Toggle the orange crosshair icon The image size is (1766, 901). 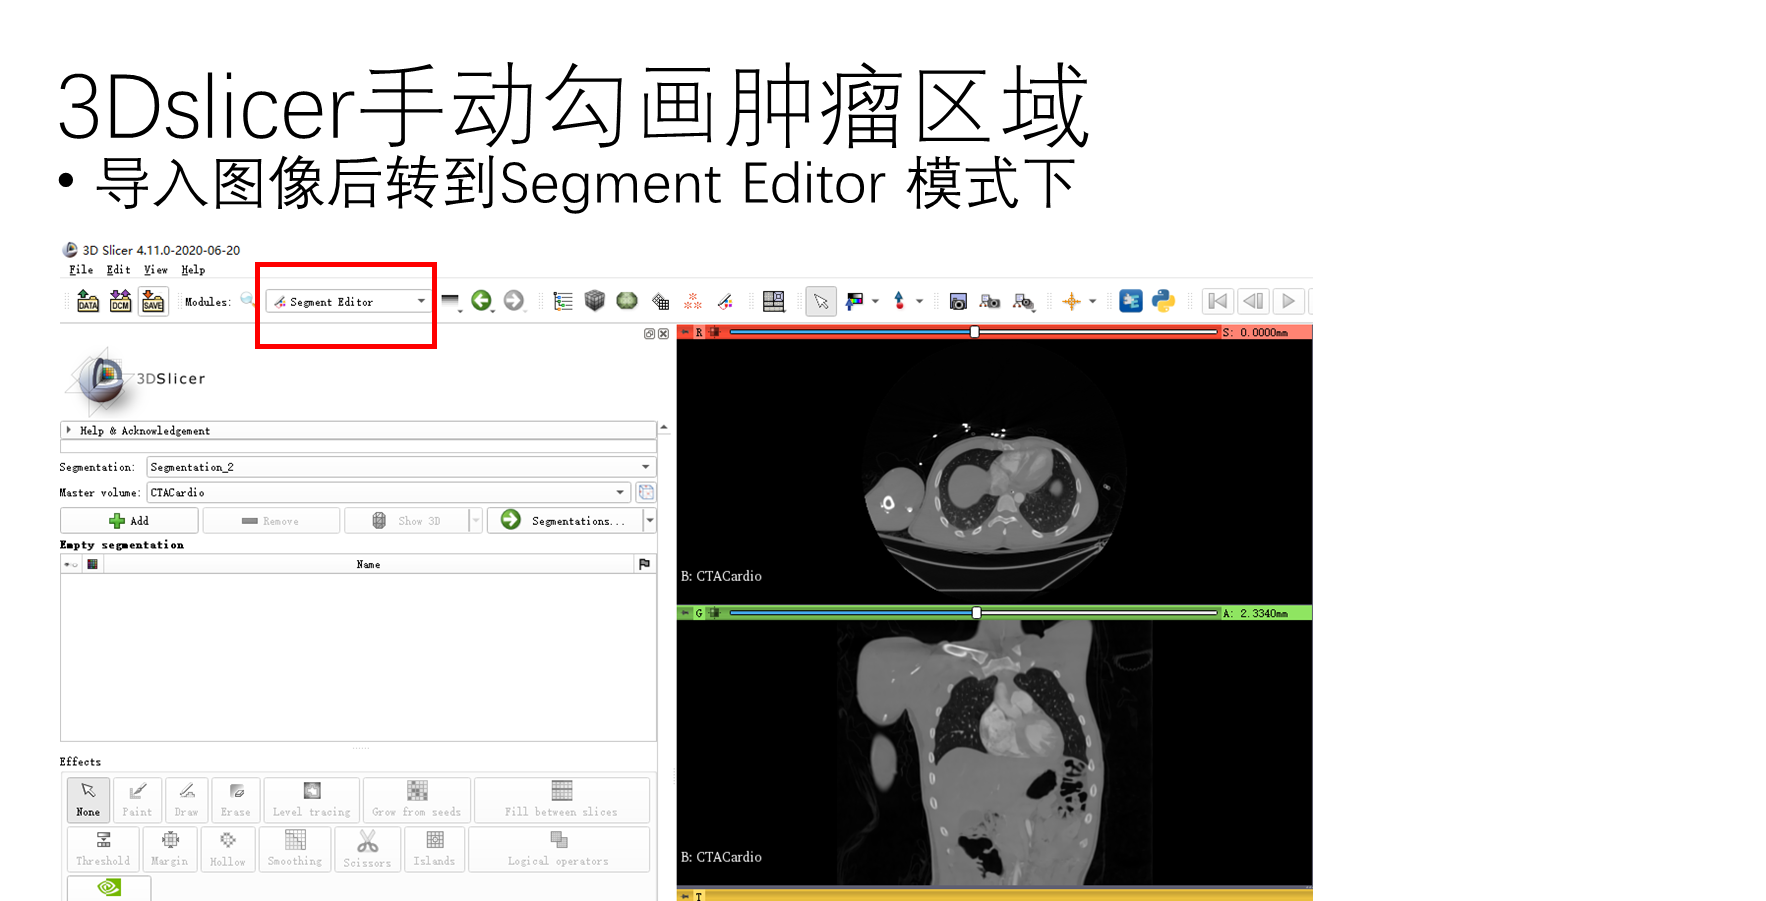[1071, 301]
